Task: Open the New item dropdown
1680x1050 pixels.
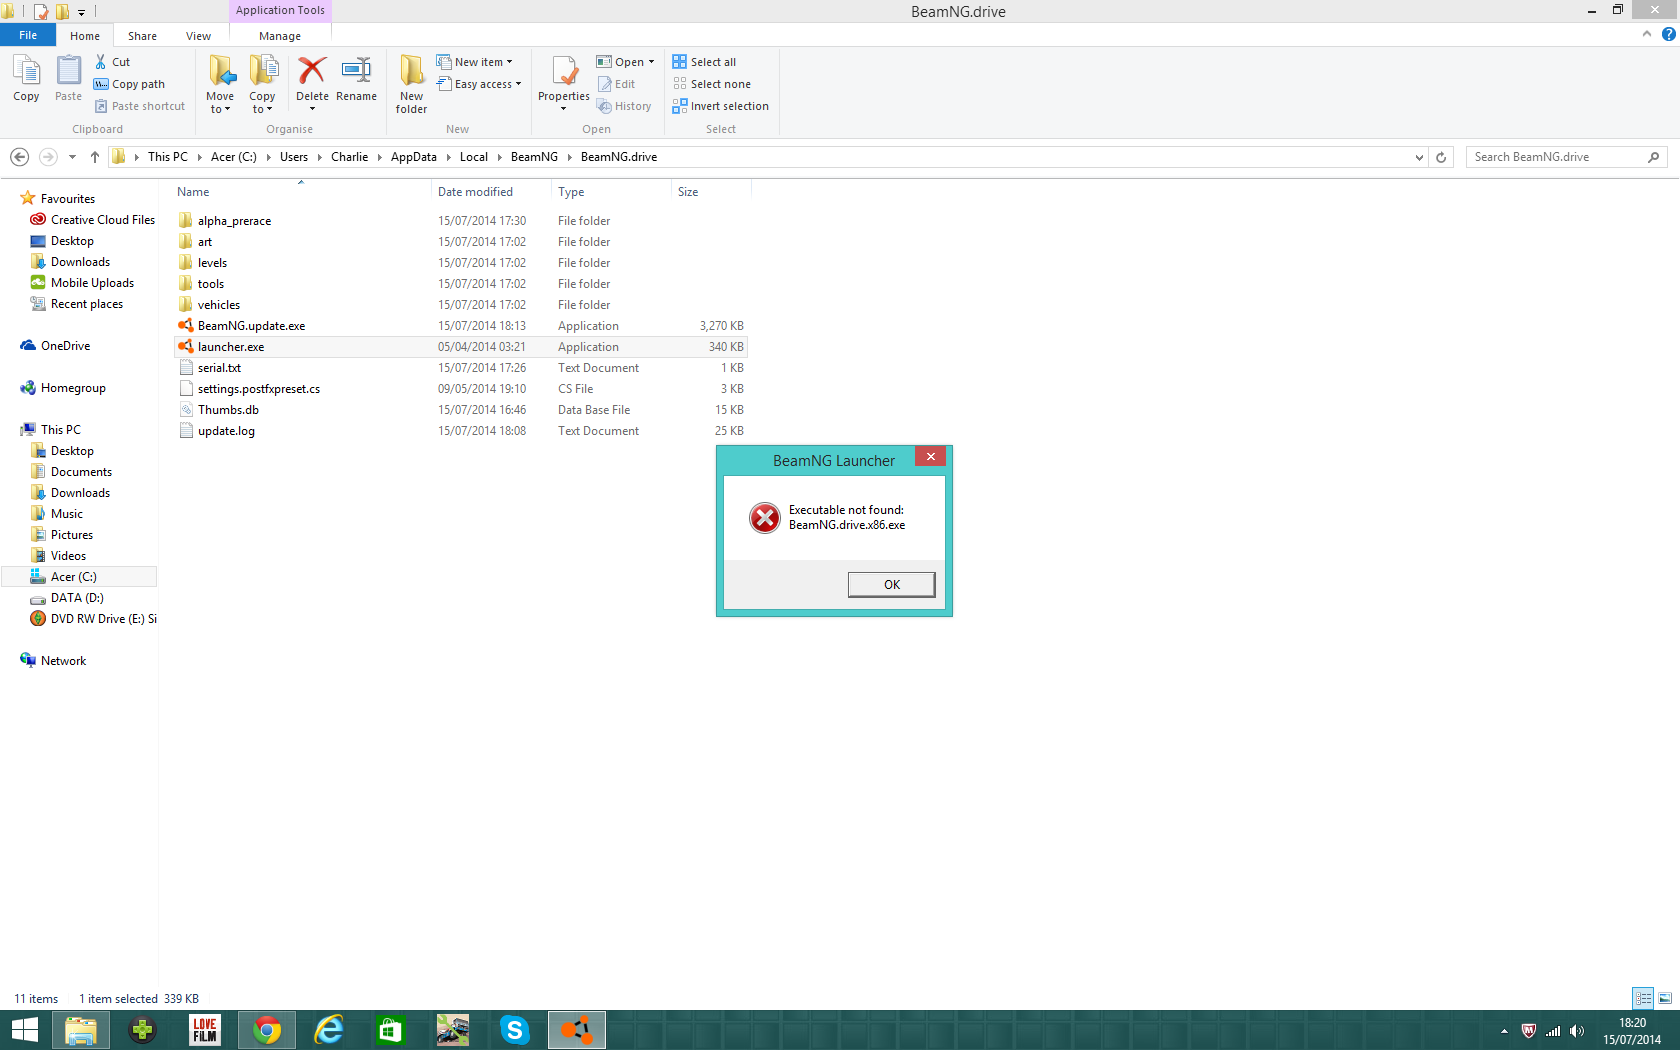Action: [x=475, y=62]
